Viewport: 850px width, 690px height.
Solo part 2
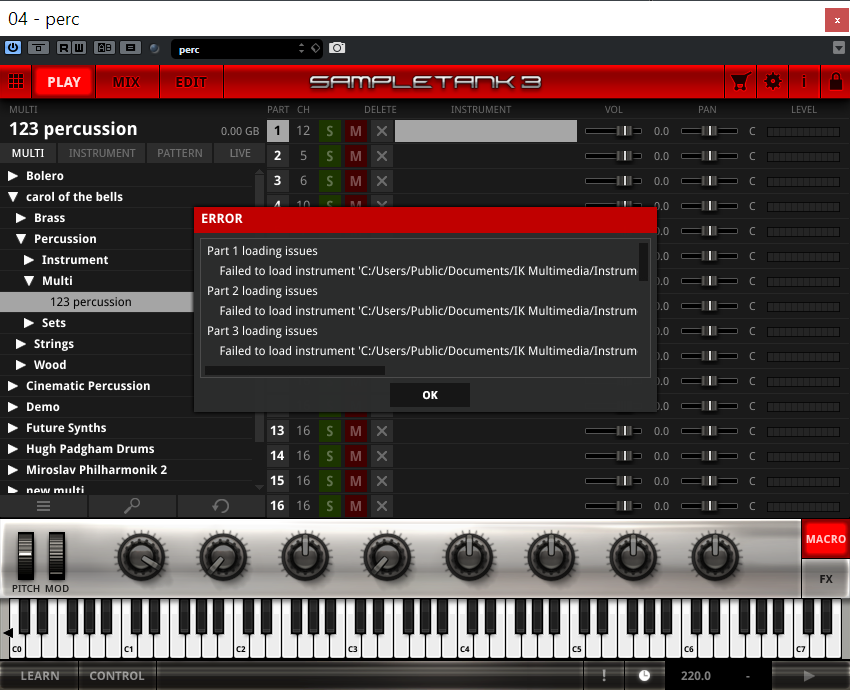pos(330,156)
